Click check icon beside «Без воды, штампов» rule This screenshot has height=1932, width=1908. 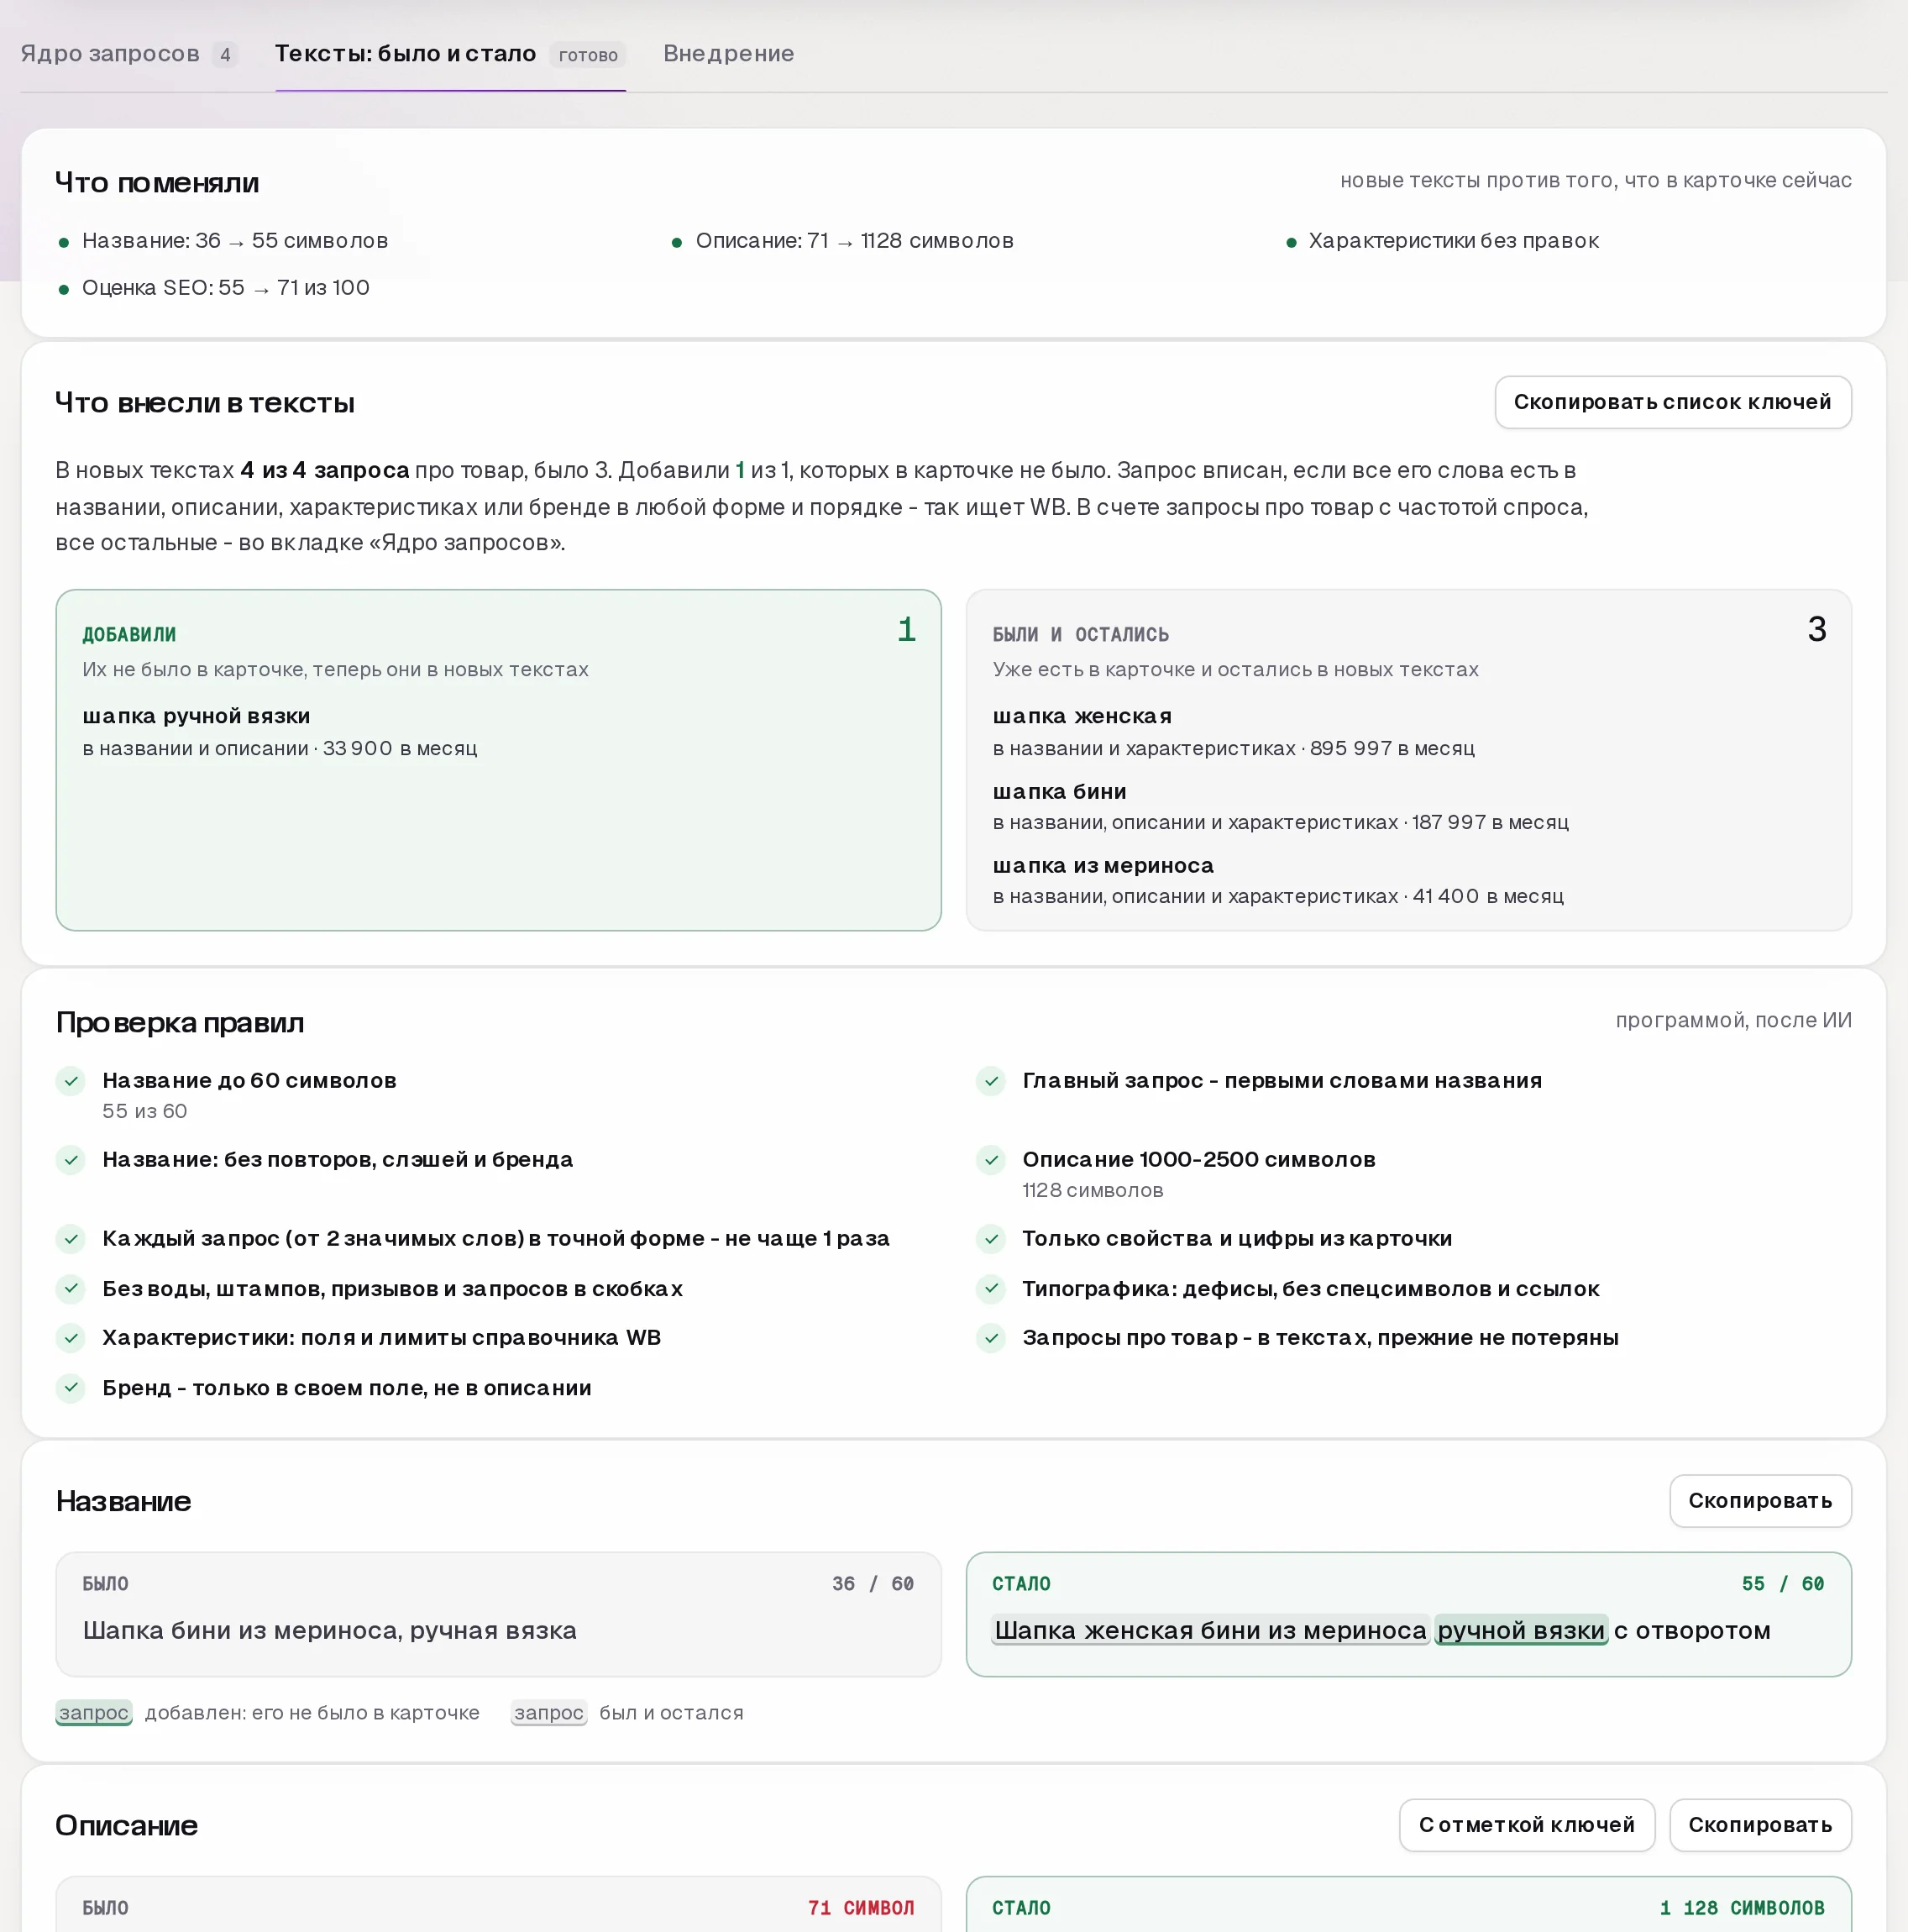(x=71, y=1288)
